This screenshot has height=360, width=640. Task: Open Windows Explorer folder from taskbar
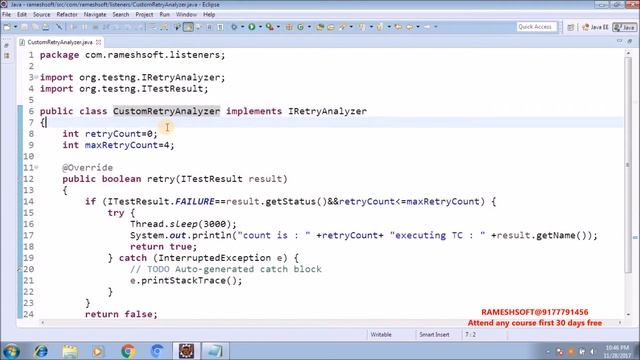click(70, 351)
